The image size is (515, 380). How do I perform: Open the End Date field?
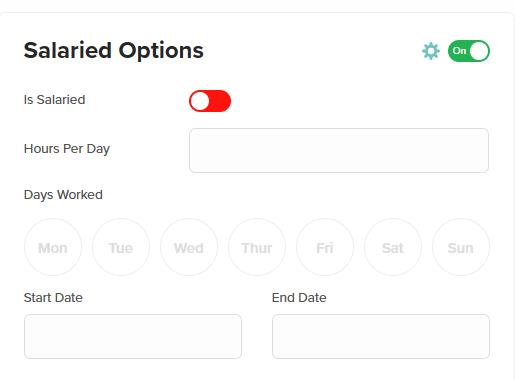coord(381,336)
